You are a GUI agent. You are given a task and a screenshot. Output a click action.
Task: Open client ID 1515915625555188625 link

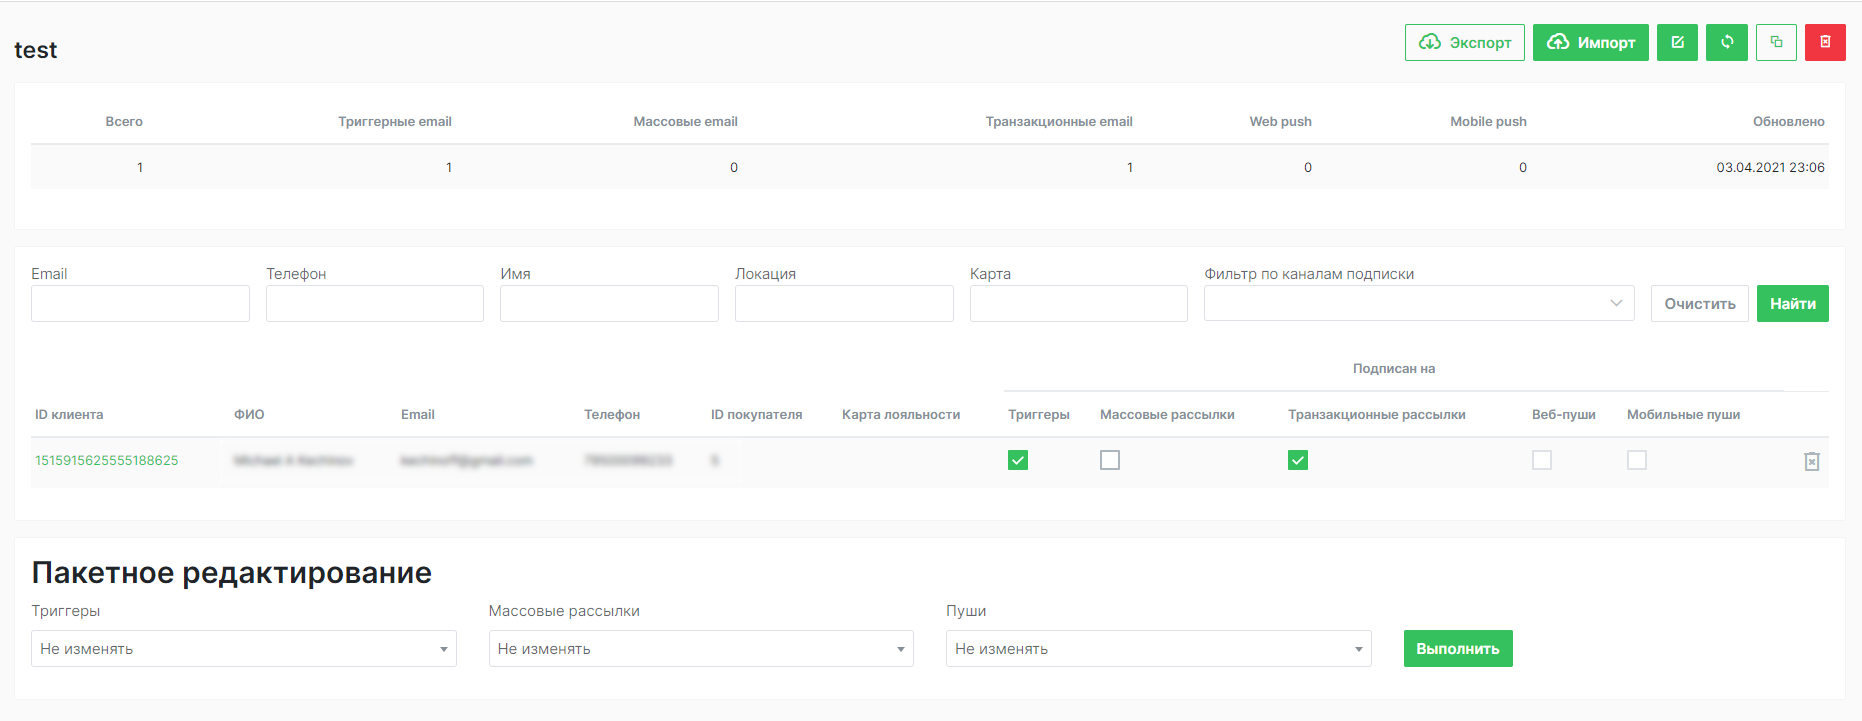click(x=107, y=461)
